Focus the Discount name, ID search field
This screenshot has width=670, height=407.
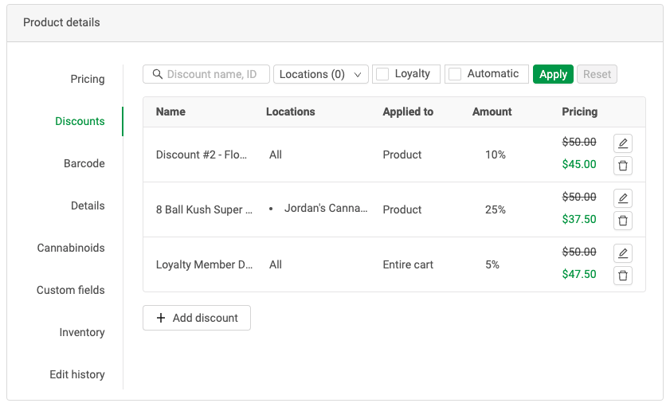point(215,74)
